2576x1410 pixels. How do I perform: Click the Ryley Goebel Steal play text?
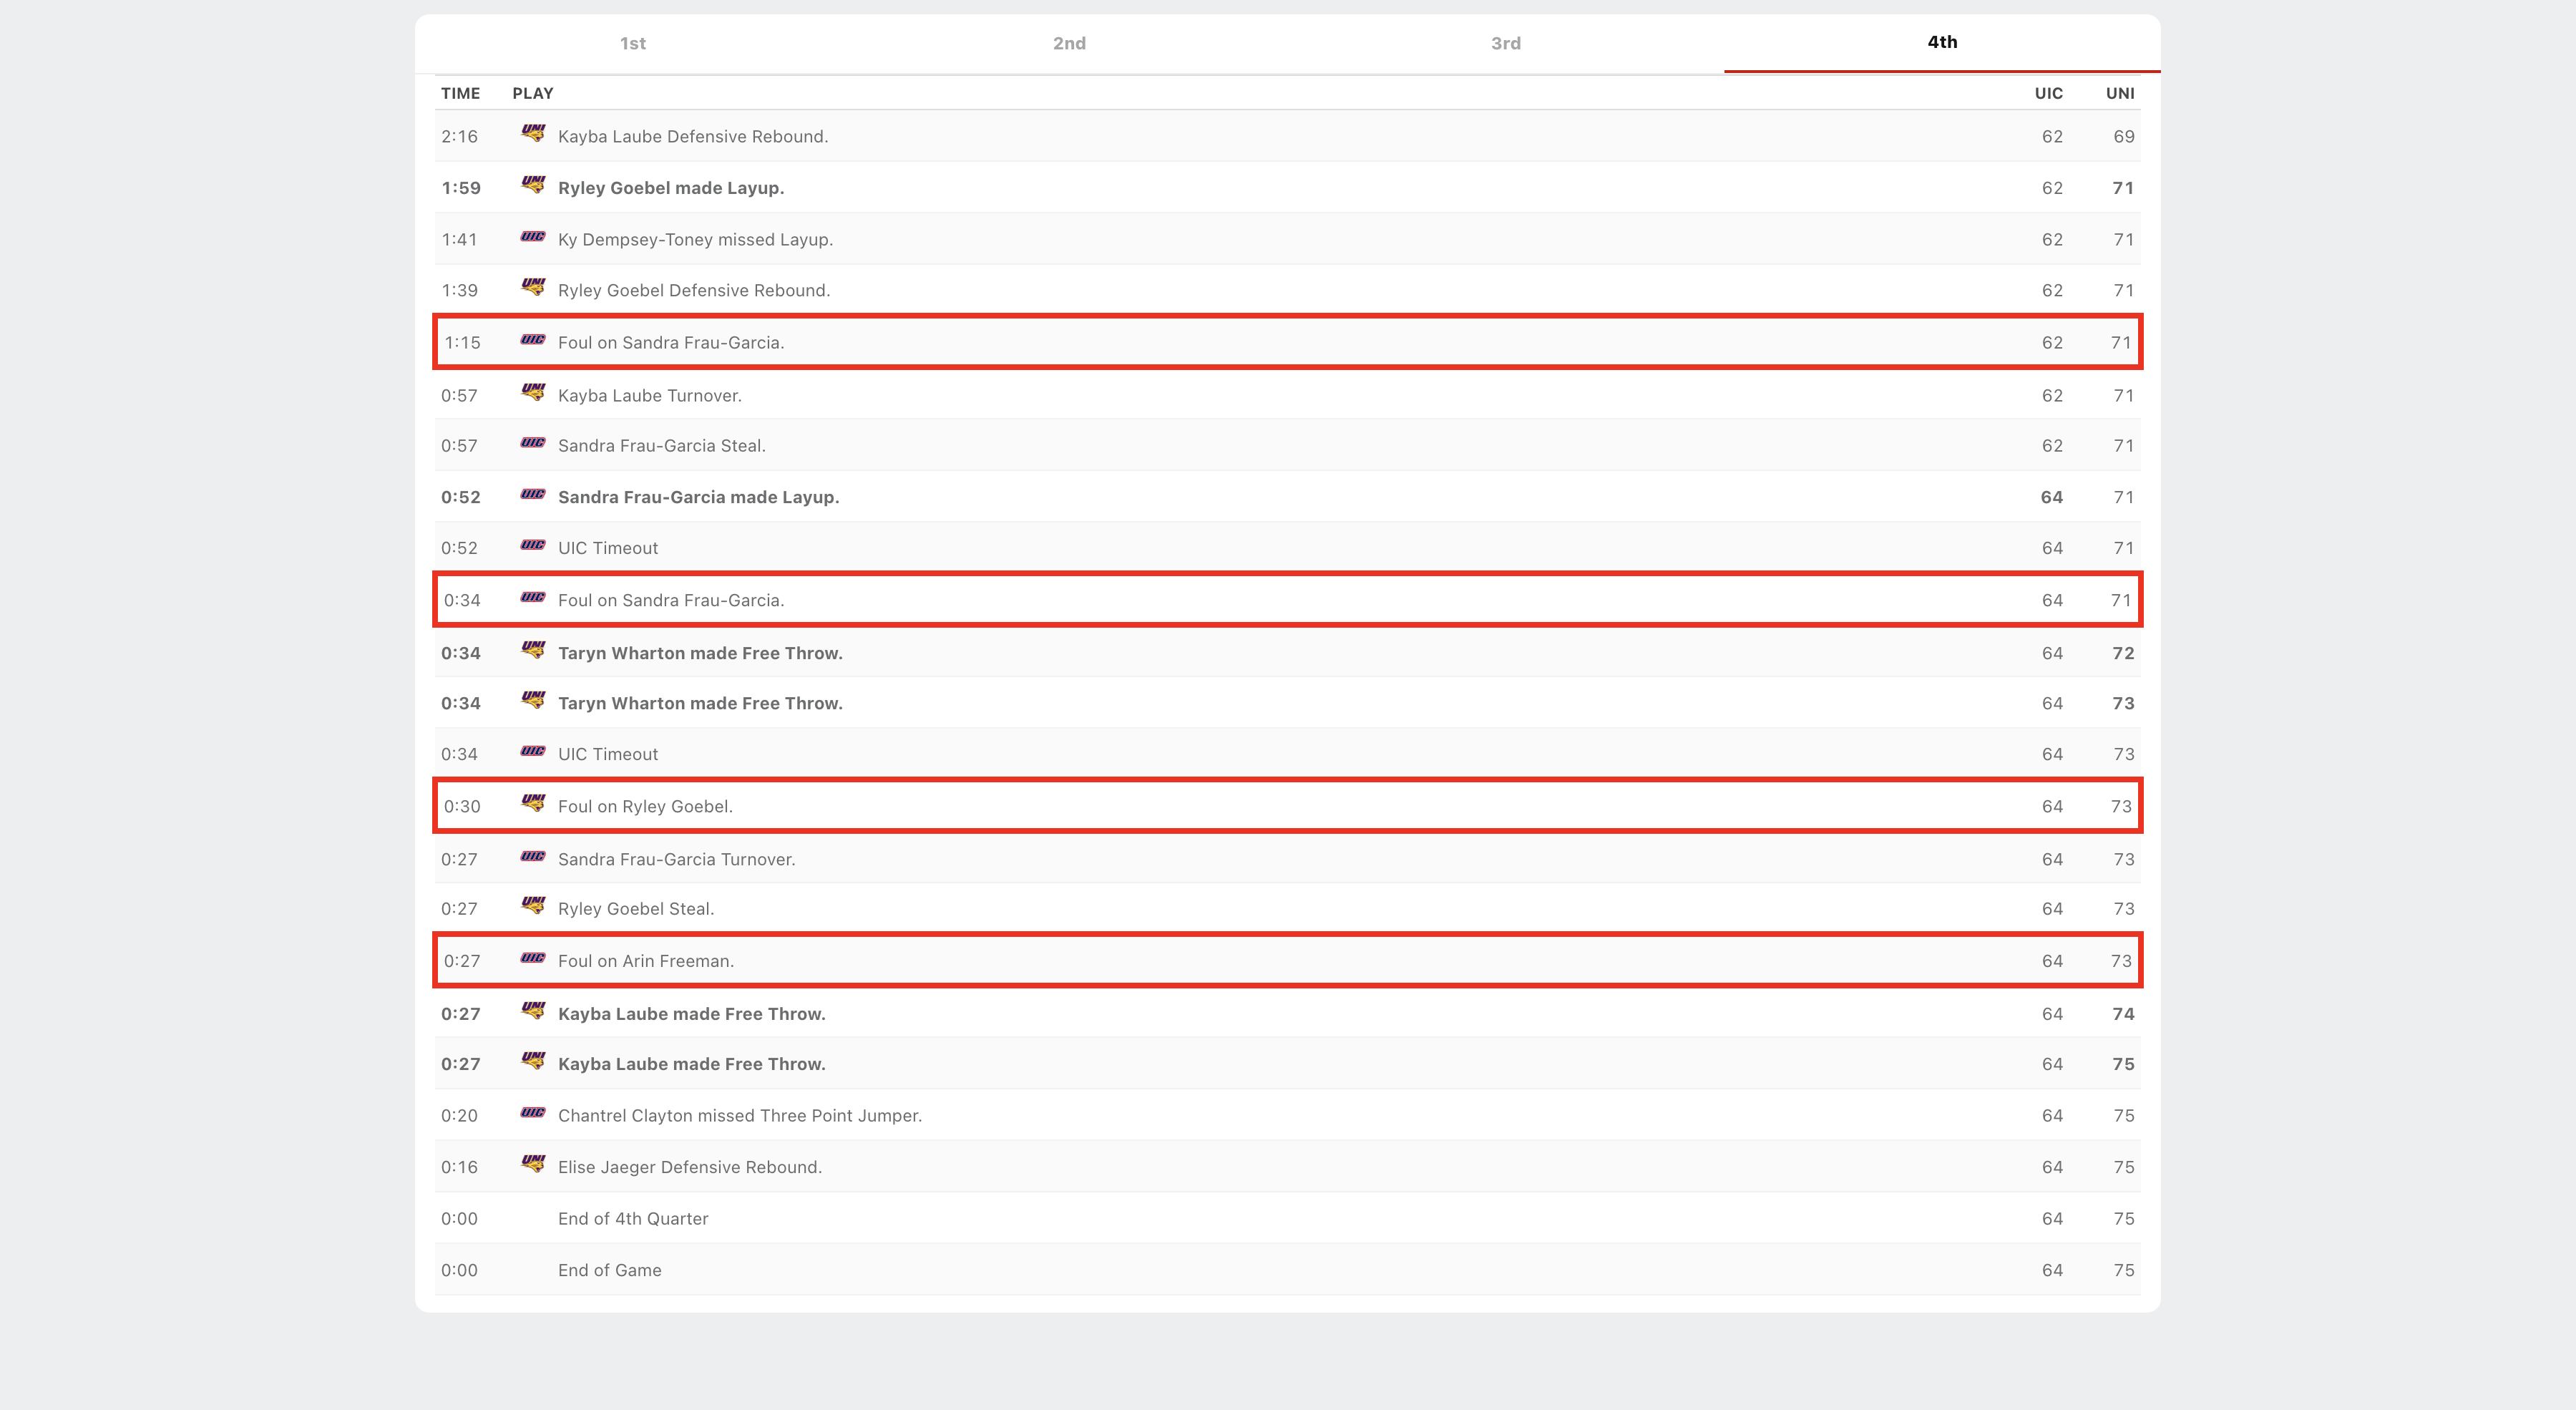pyautogui.click(x=635, y=909)
